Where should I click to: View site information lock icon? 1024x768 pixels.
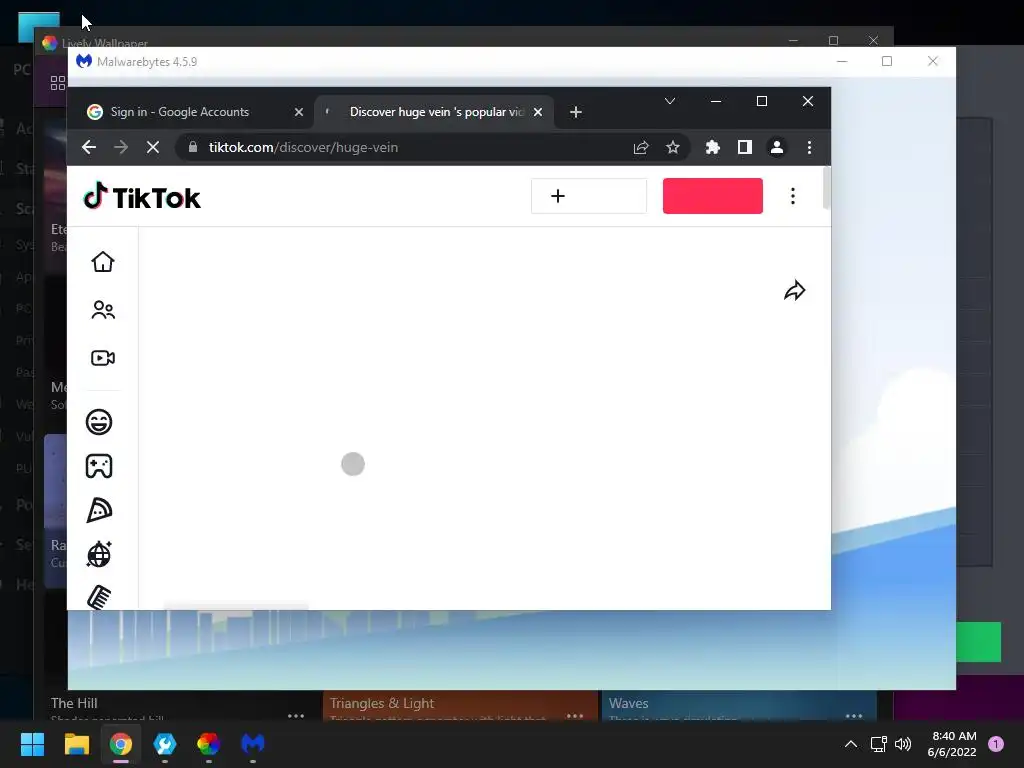(193, 148)
